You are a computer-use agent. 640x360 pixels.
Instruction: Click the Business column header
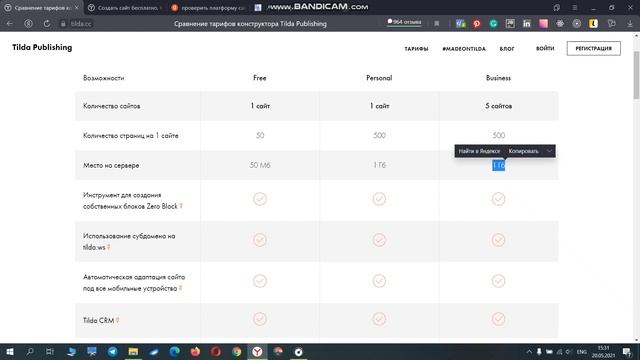click(498, 78)
